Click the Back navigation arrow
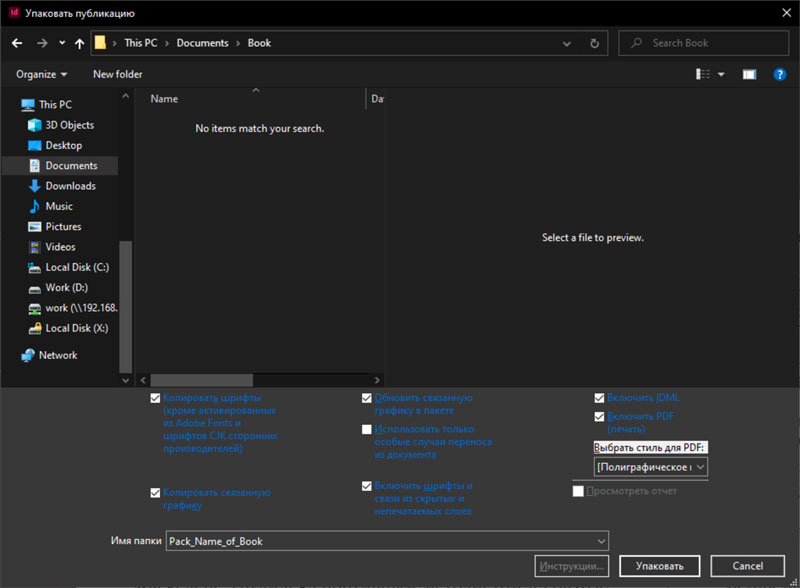The height and width of the screenshot is (588, 800). point(17,43)
